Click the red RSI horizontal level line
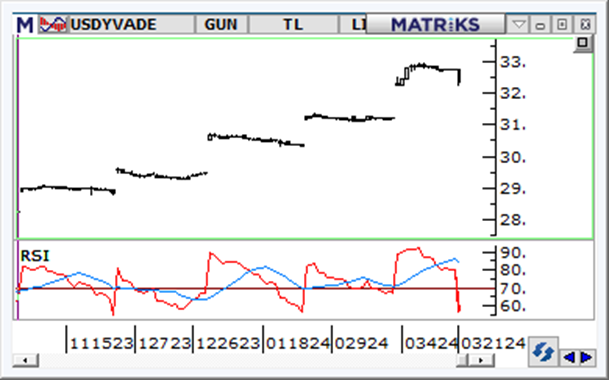The height and width of the screenshot is (380, 609). tap(256, 289)
